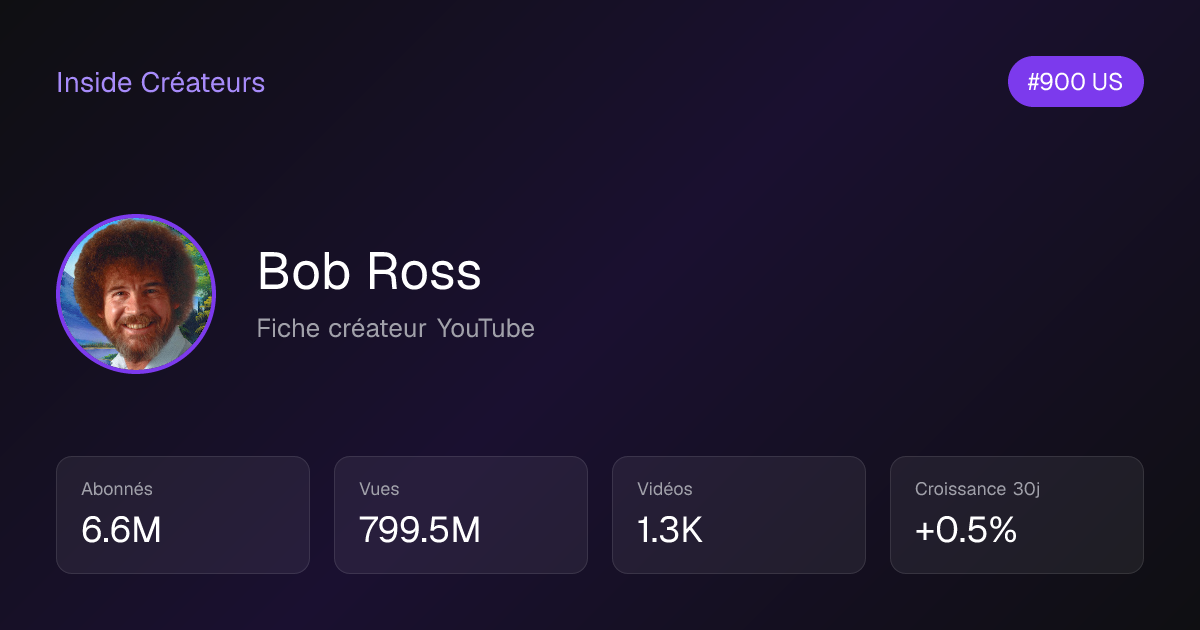Click the 1.3K videos figure

(670, 531)
